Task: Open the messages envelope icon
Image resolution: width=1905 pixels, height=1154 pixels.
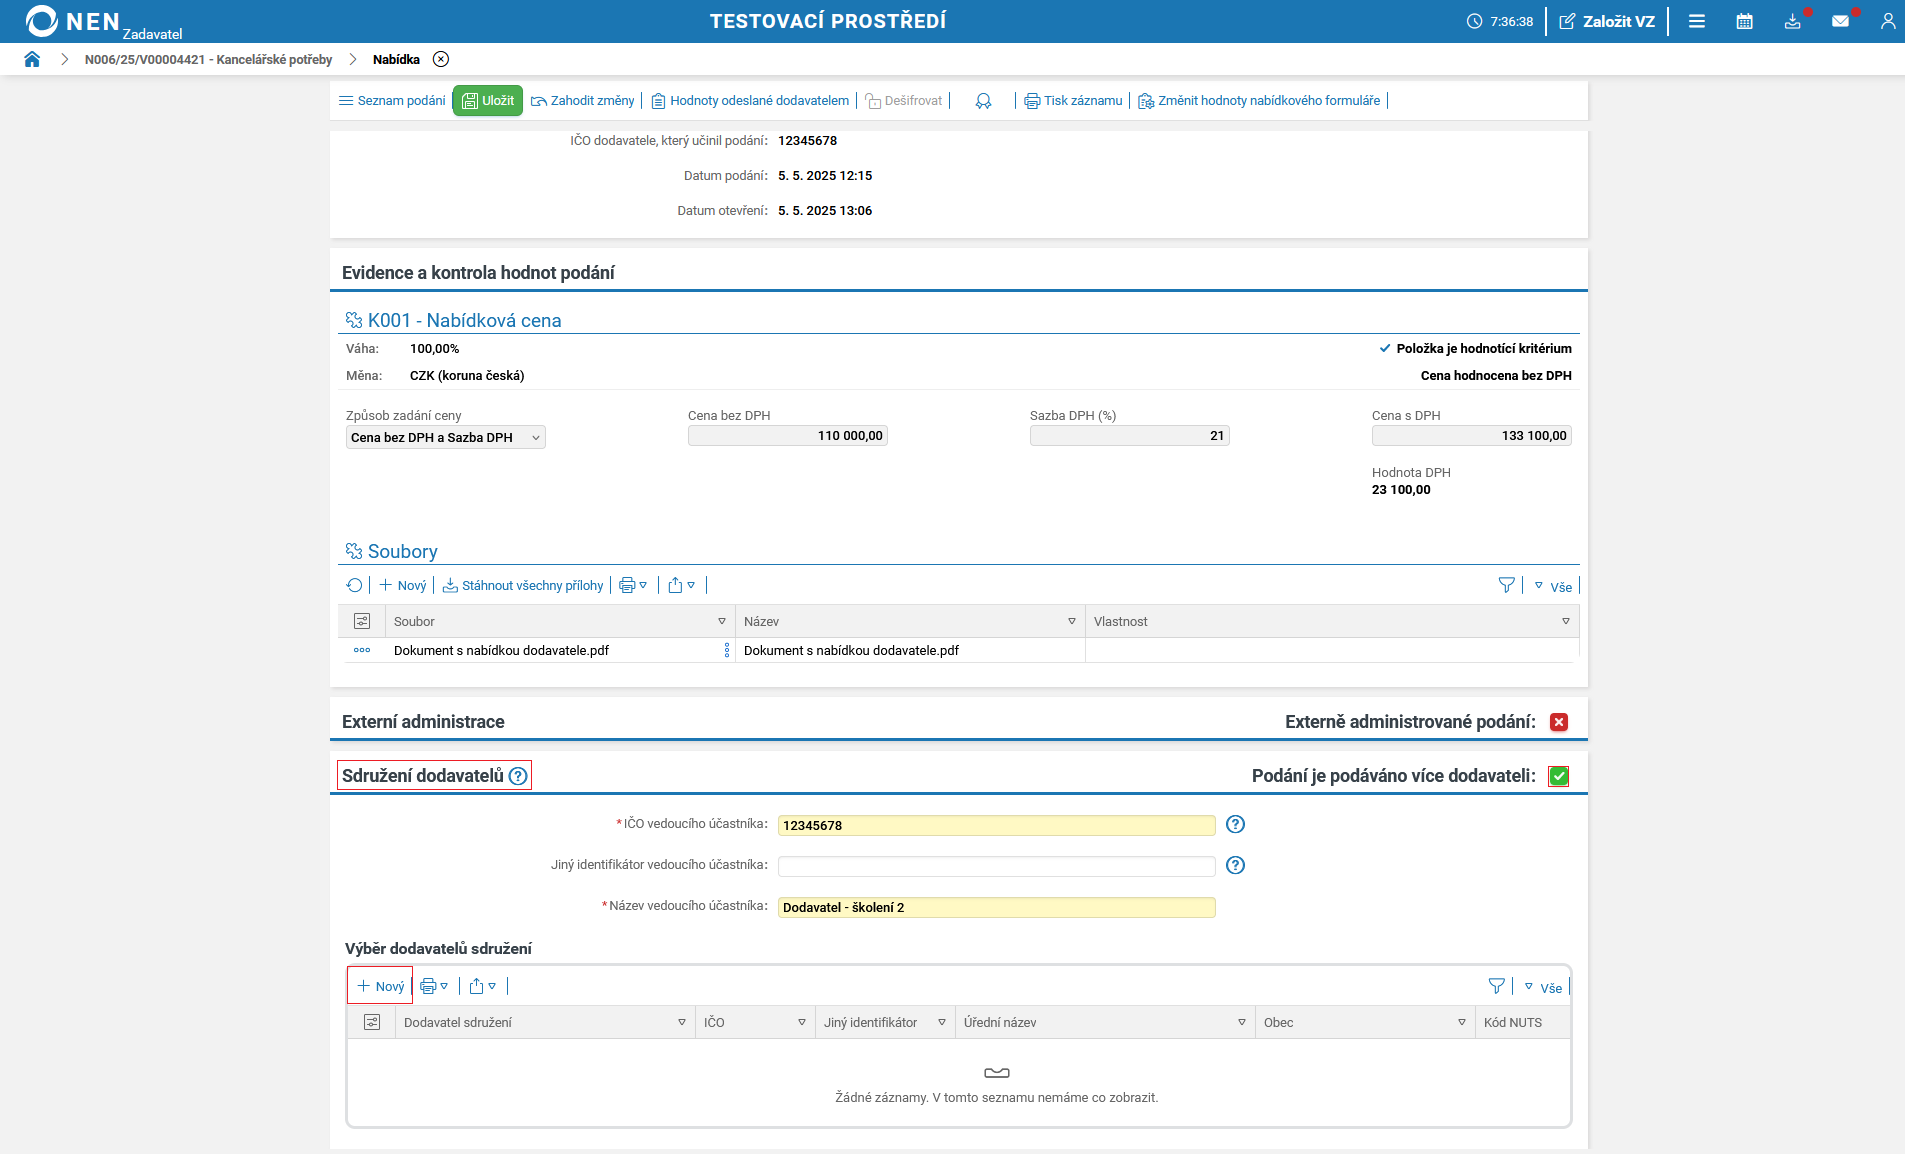Action: click(x=1840, y=21)
